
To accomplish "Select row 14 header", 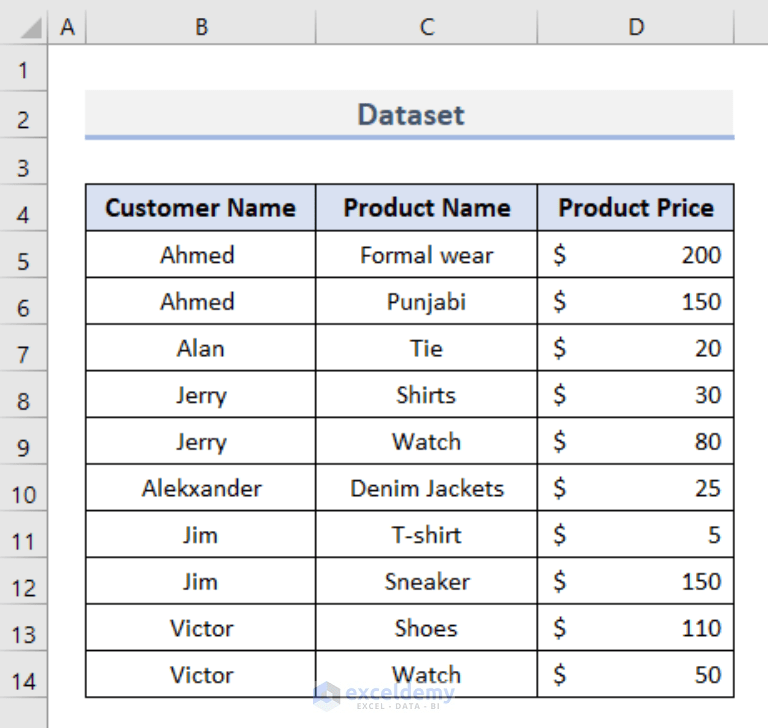I will pos(23,675).
